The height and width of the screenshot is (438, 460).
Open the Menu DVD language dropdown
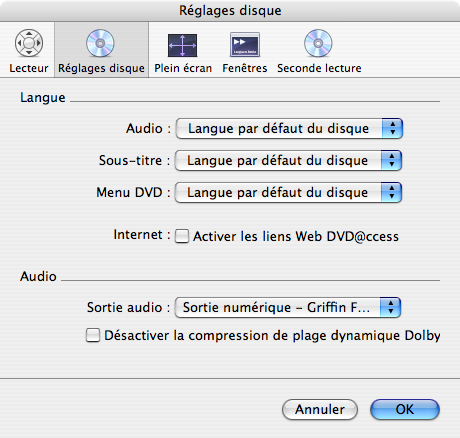288,192
